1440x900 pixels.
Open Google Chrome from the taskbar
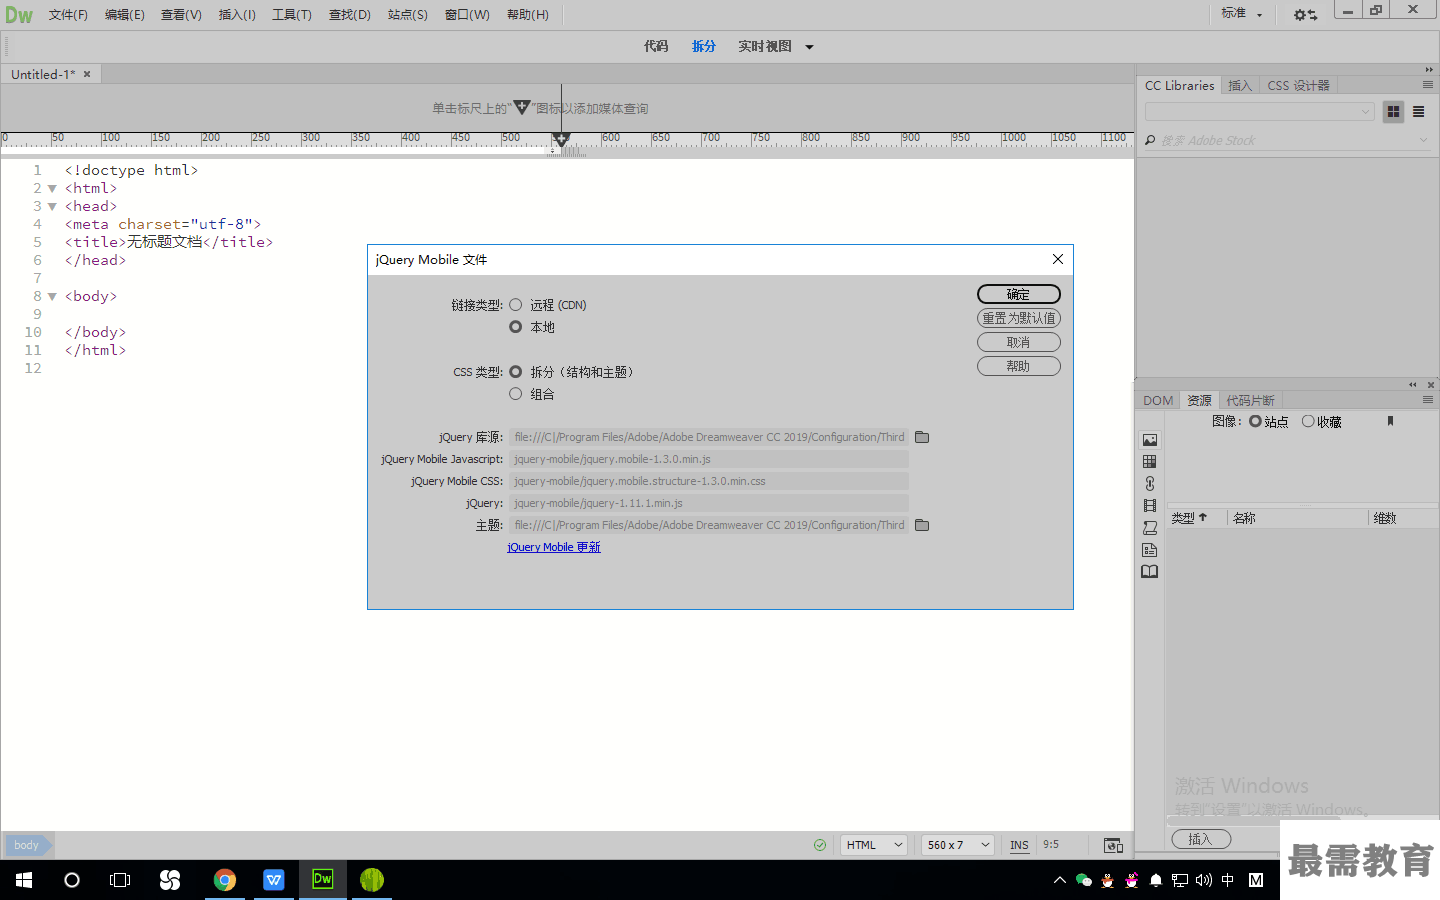[225, 880]
